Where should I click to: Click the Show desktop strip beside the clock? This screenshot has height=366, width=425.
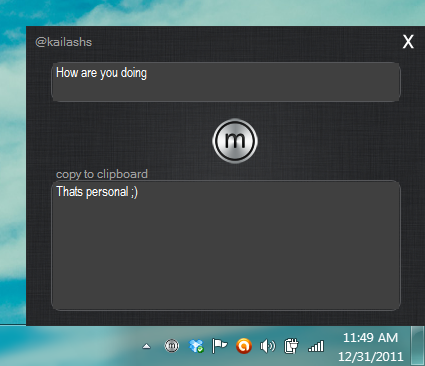click(418, 346)
